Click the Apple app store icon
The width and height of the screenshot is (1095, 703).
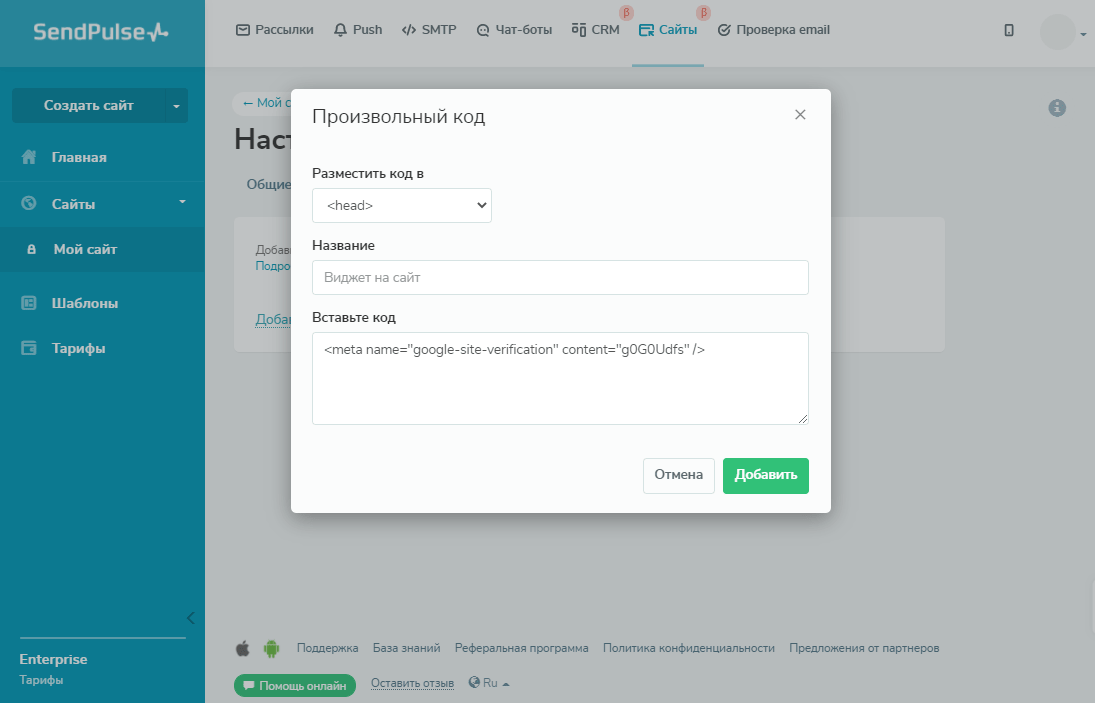[x=242, y=648]
